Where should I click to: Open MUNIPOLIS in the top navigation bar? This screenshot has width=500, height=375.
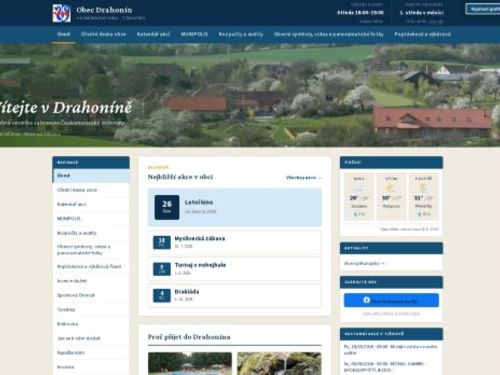[194, 34]
